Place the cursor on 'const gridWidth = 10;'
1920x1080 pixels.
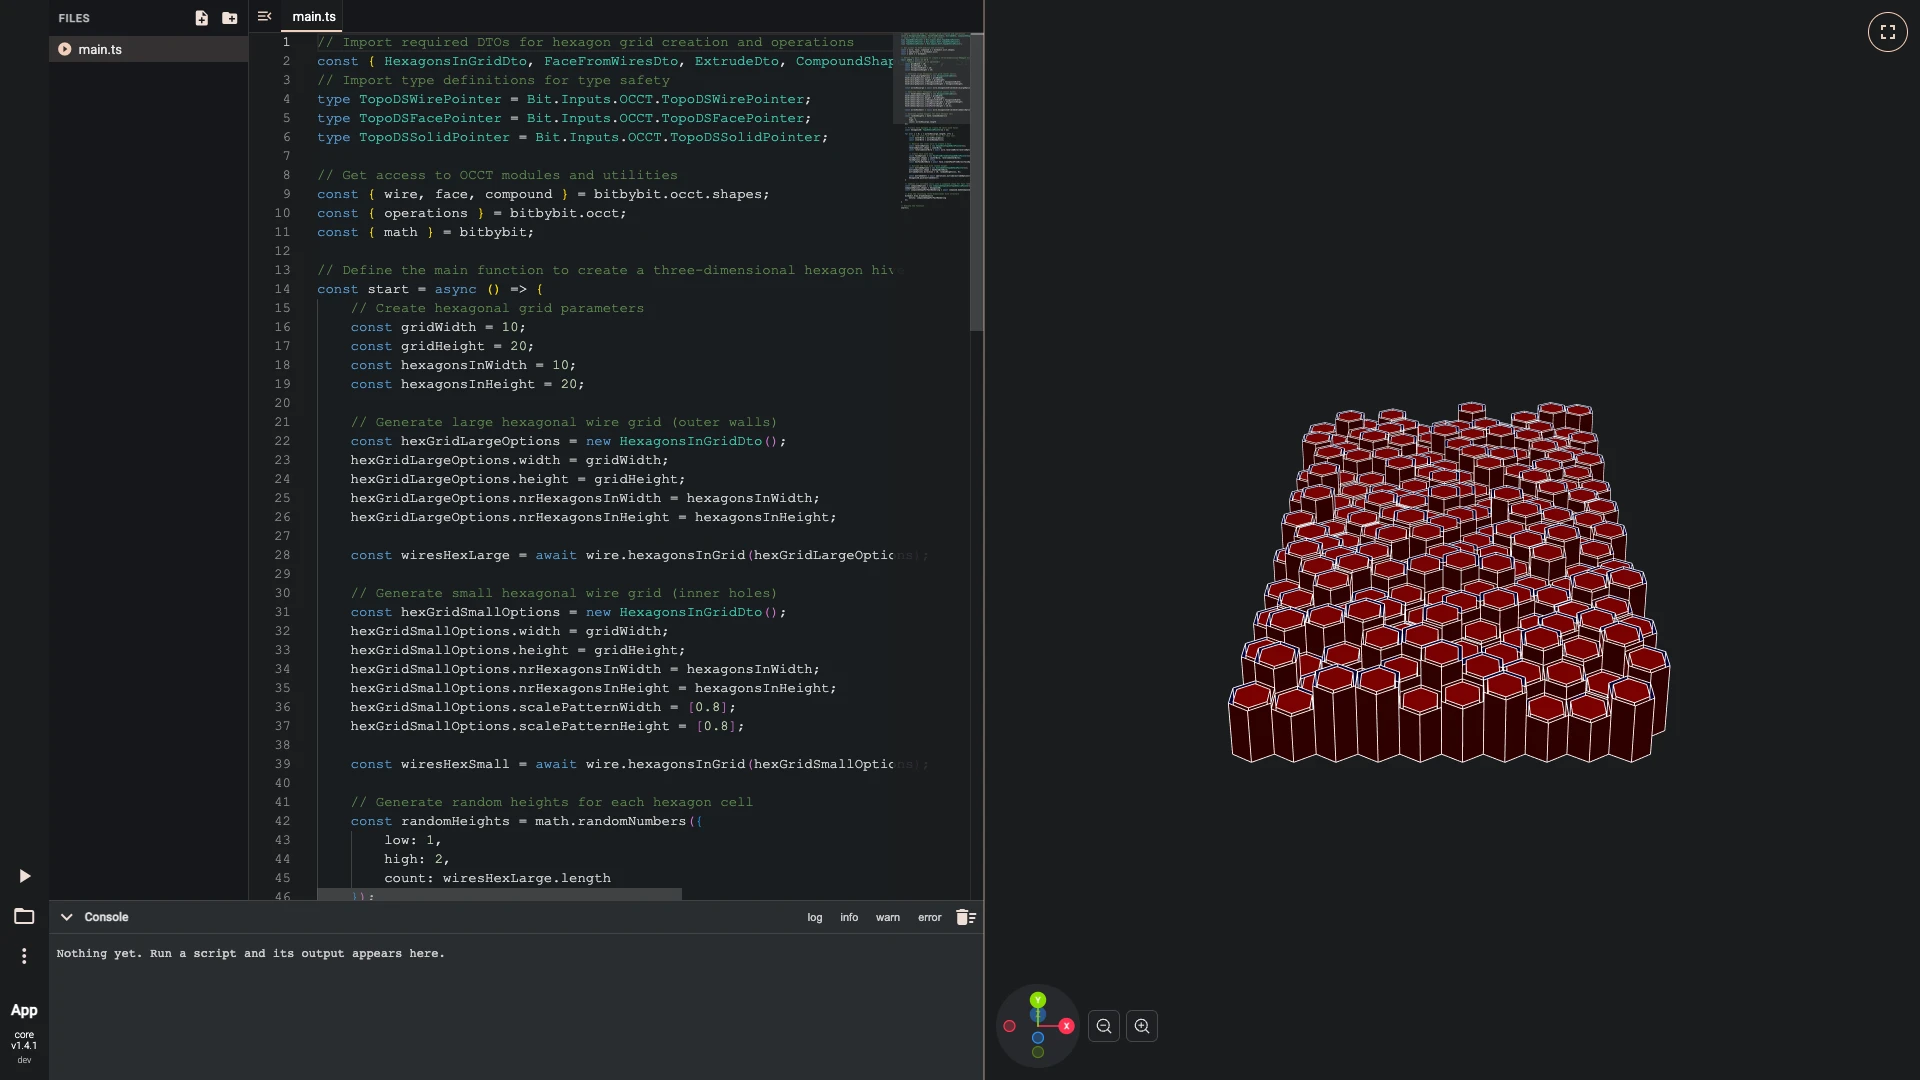pyautogui.click(x=437, y=327)
